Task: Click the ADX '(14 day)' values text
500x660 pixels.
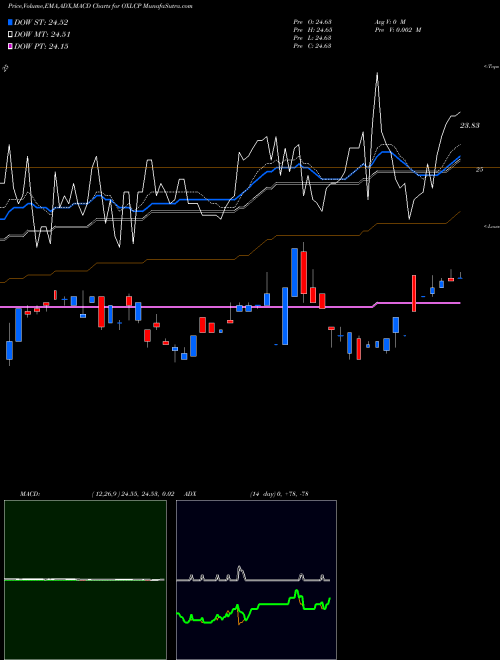Action: (279, 494)
